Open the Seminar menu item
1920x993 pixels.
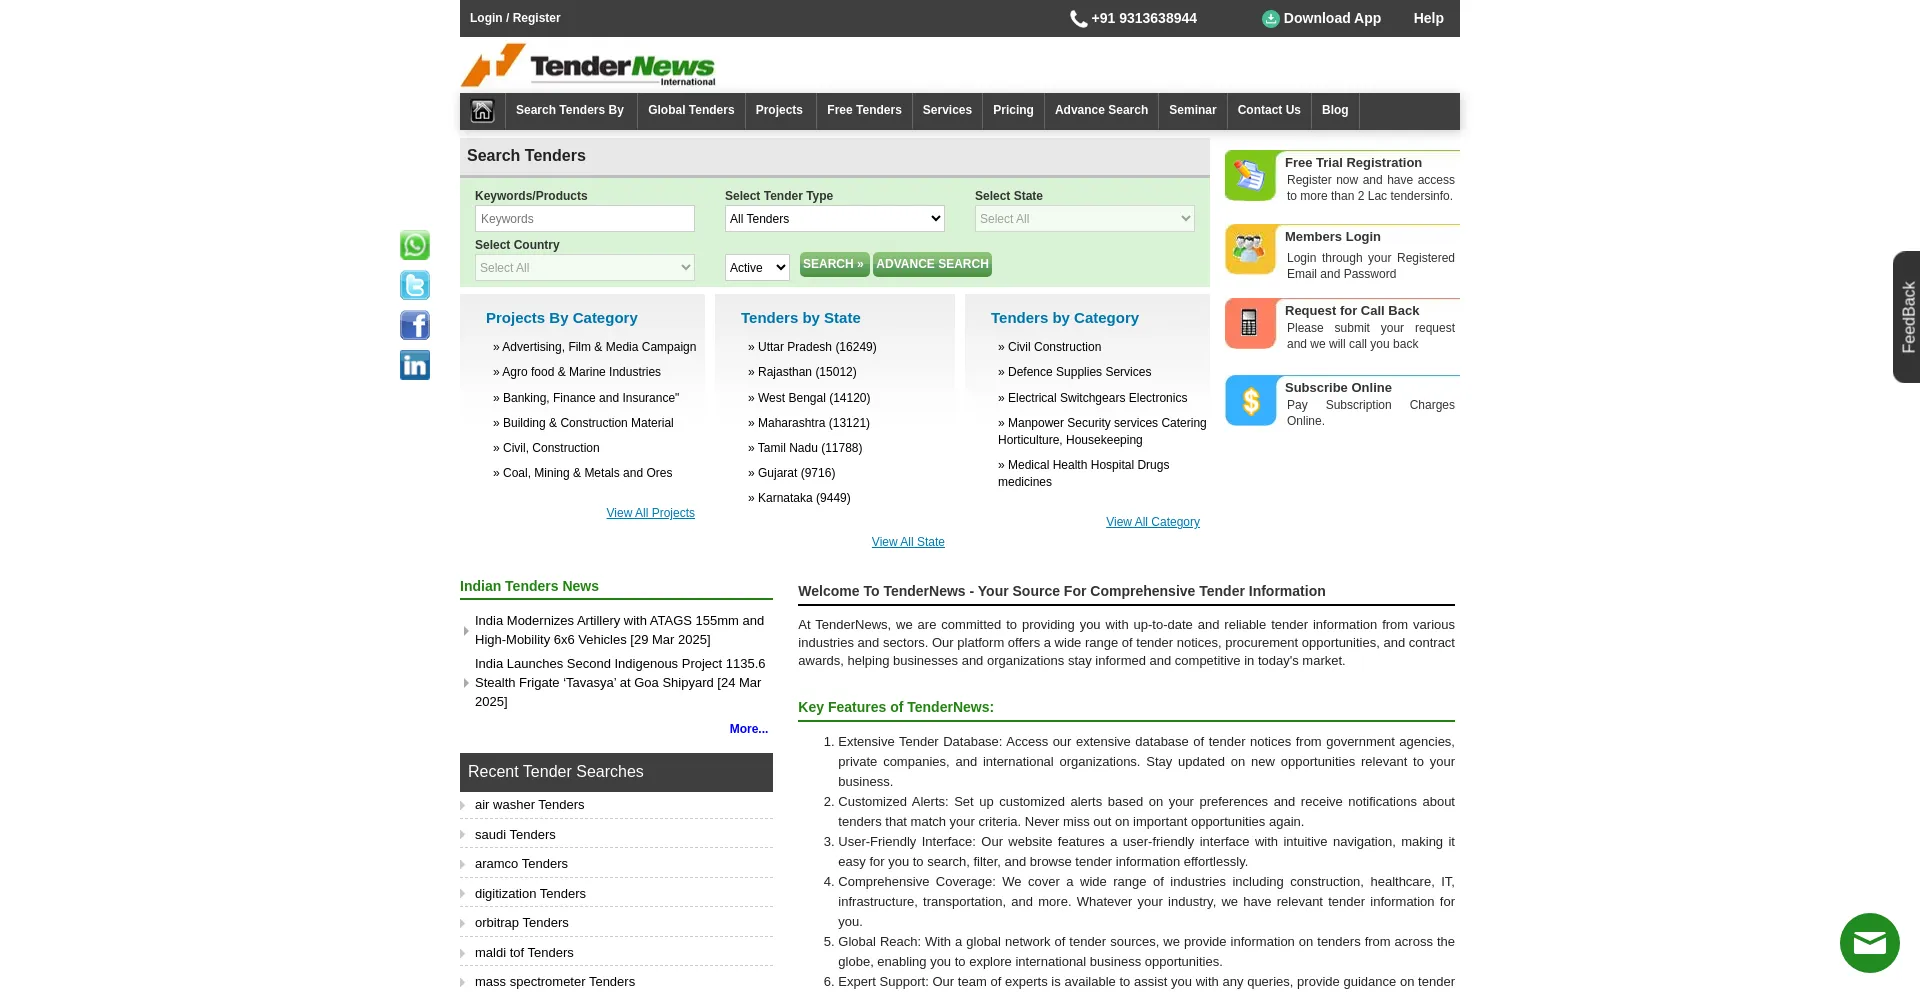click(1193, 110)
